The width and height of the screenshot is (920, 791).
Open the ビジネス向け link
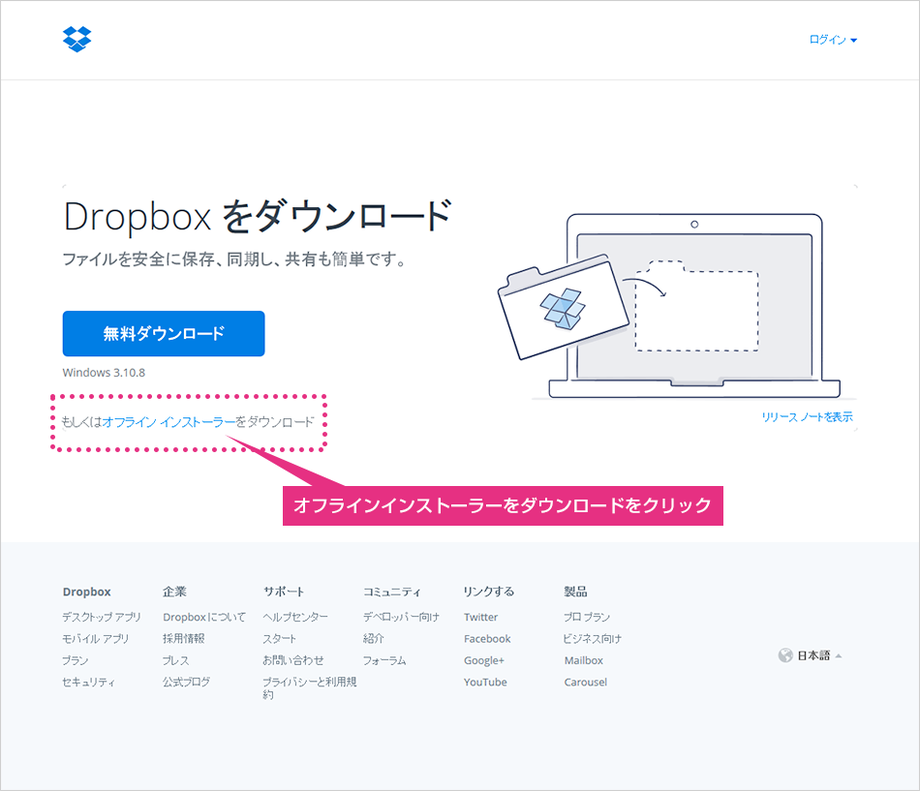593,638
